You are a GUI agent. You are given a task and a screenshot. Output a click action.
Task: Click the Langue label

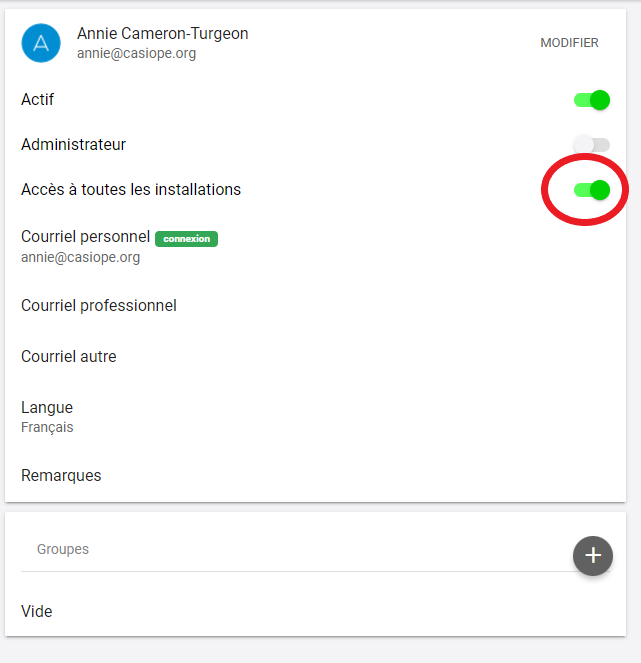click(47, 407)
